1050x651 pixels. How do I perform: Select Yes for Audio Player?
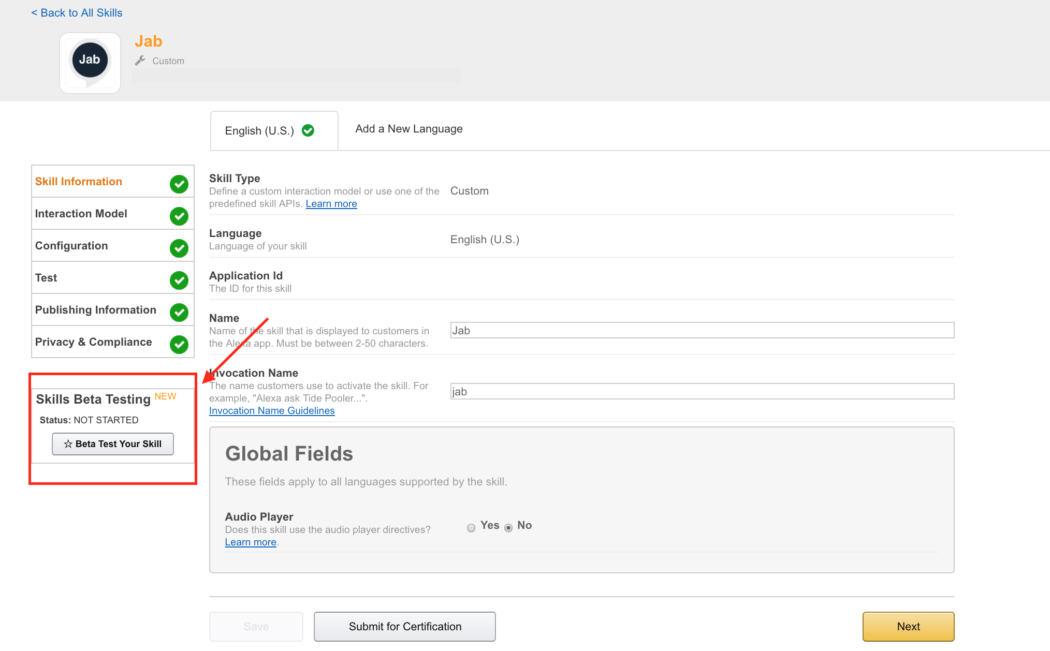pyautogui.click(x=471, y=528)
